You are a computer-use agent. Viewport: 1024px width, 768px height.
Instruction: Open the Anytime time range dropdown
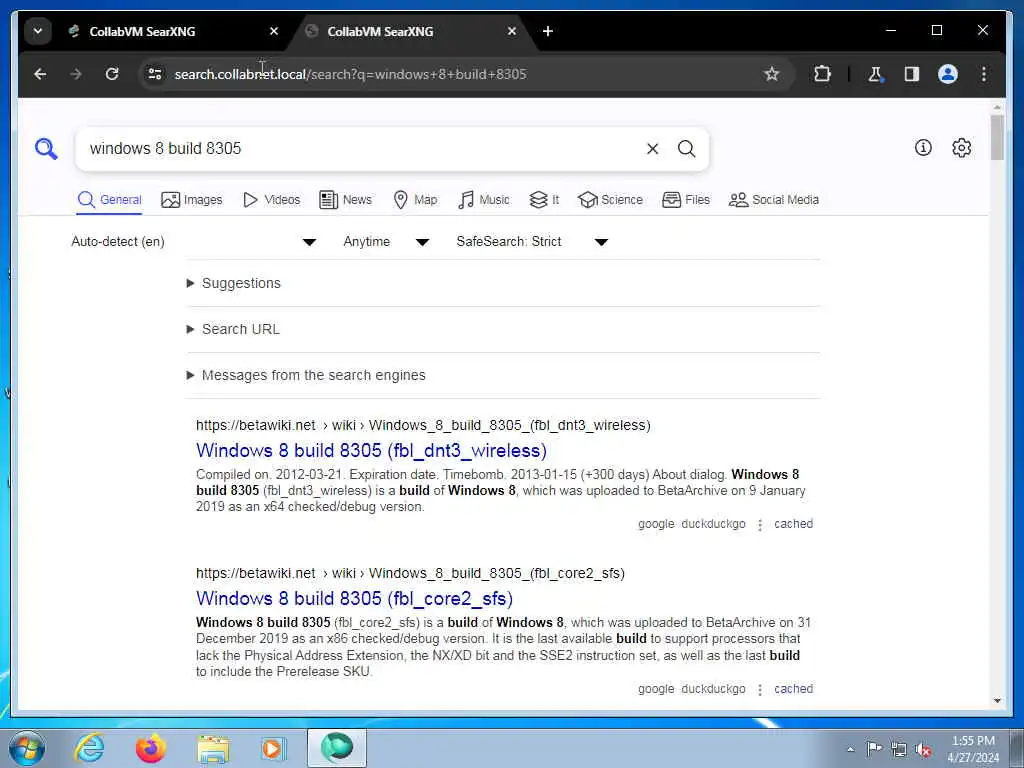(x=386, y=242)
